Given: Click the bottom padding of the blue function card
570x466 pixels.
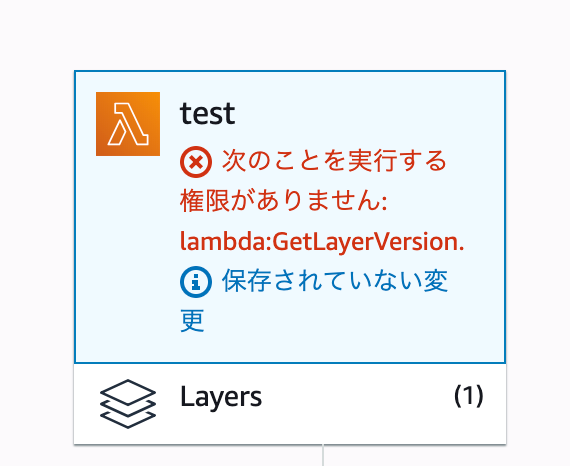Looking at the screenshot, I should [x=290, y=348].
